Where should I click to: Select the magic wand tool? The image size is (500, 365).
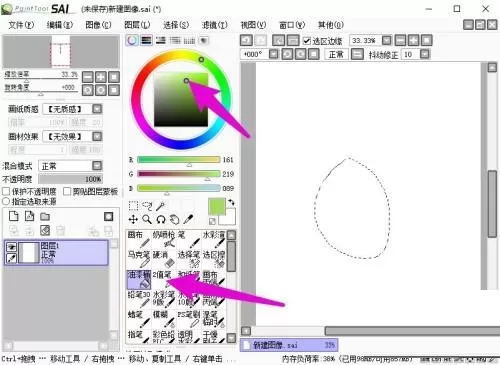pos(161,206)
